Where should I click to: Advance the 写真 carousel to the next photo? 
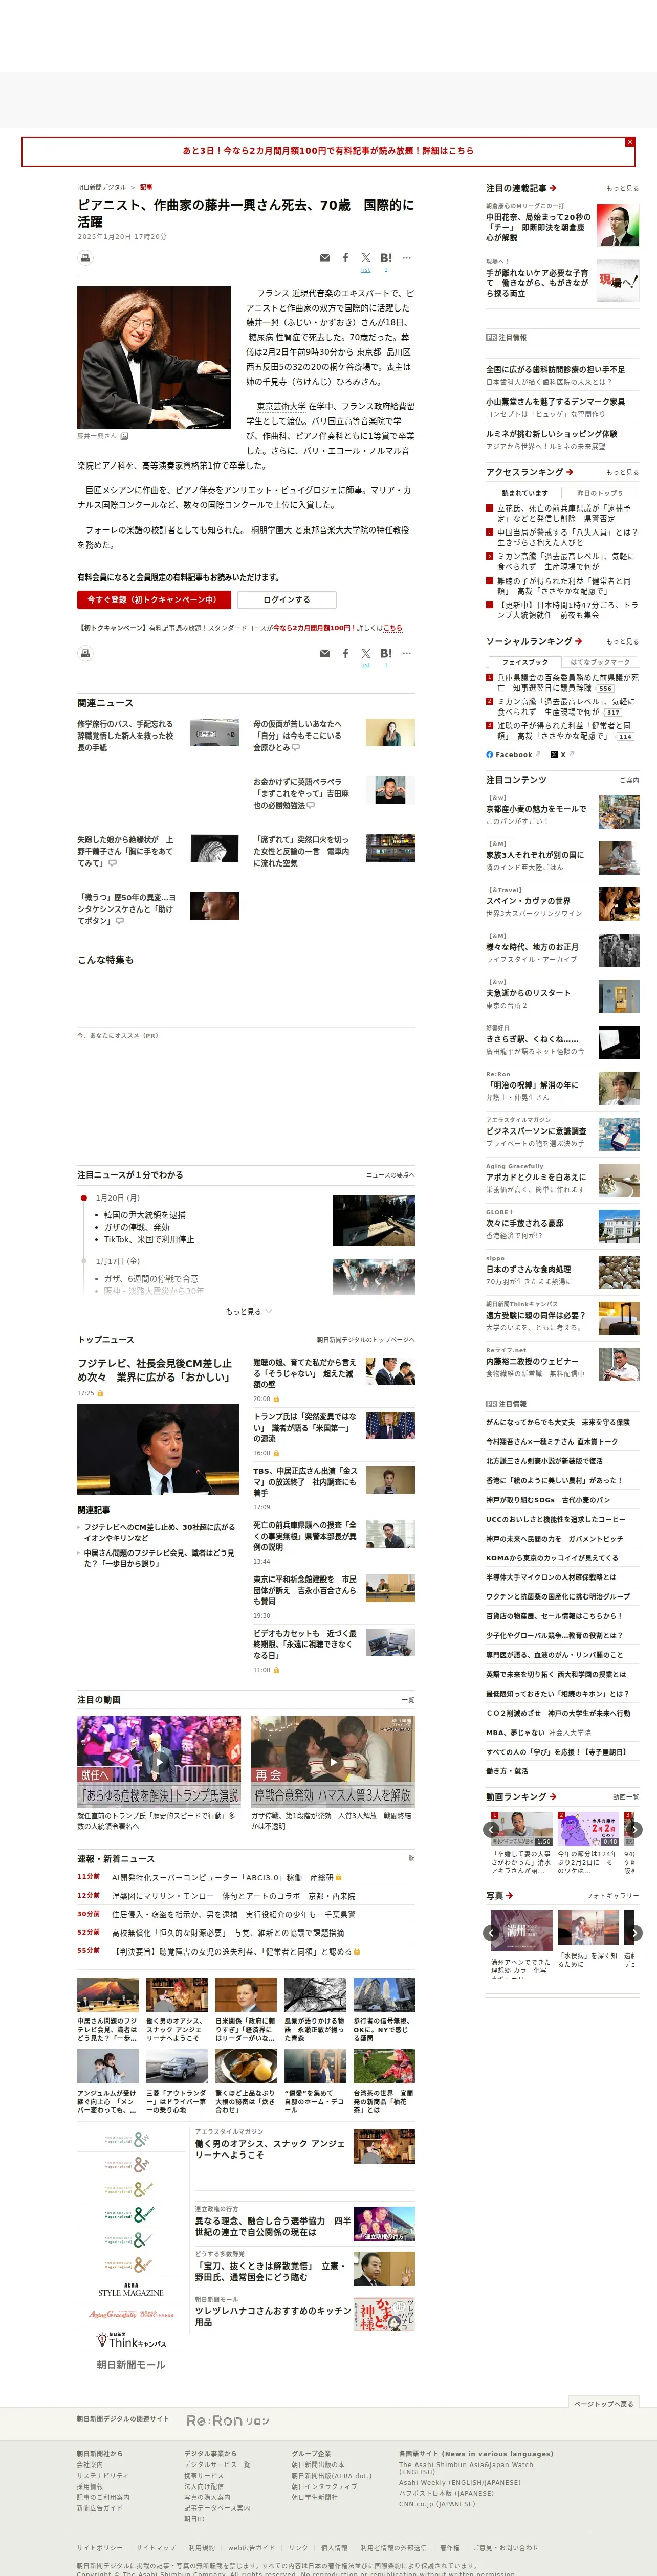click(x=634, y=1933)
